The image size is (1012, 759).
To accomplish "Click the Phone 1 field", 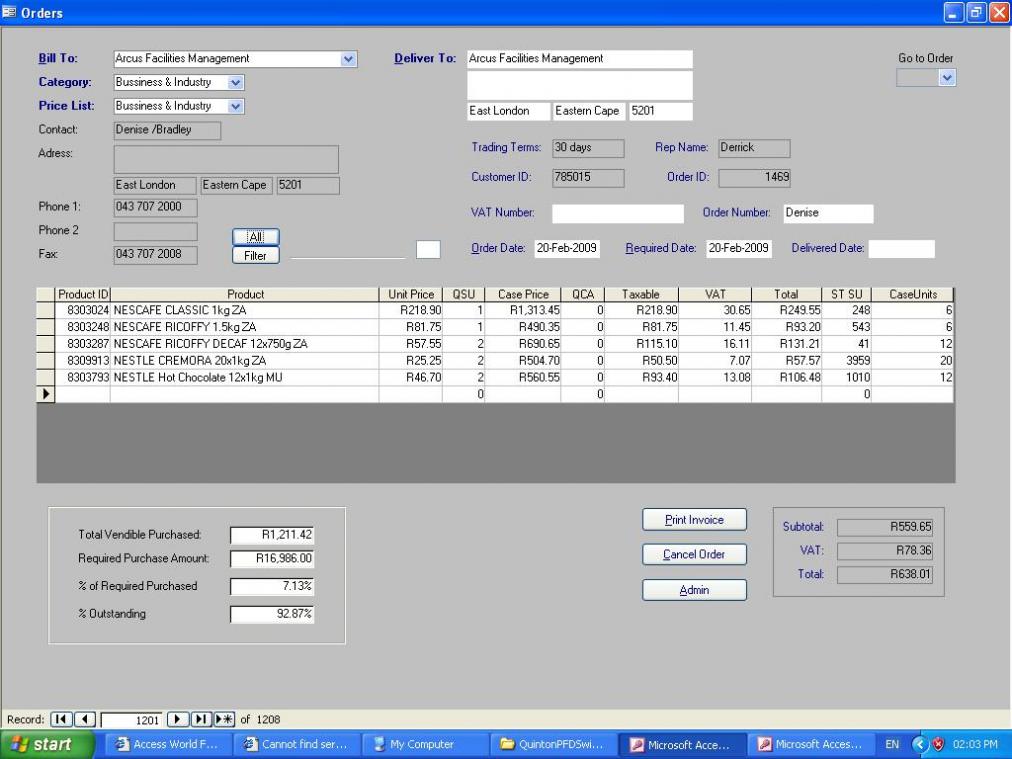I will 156,207.
